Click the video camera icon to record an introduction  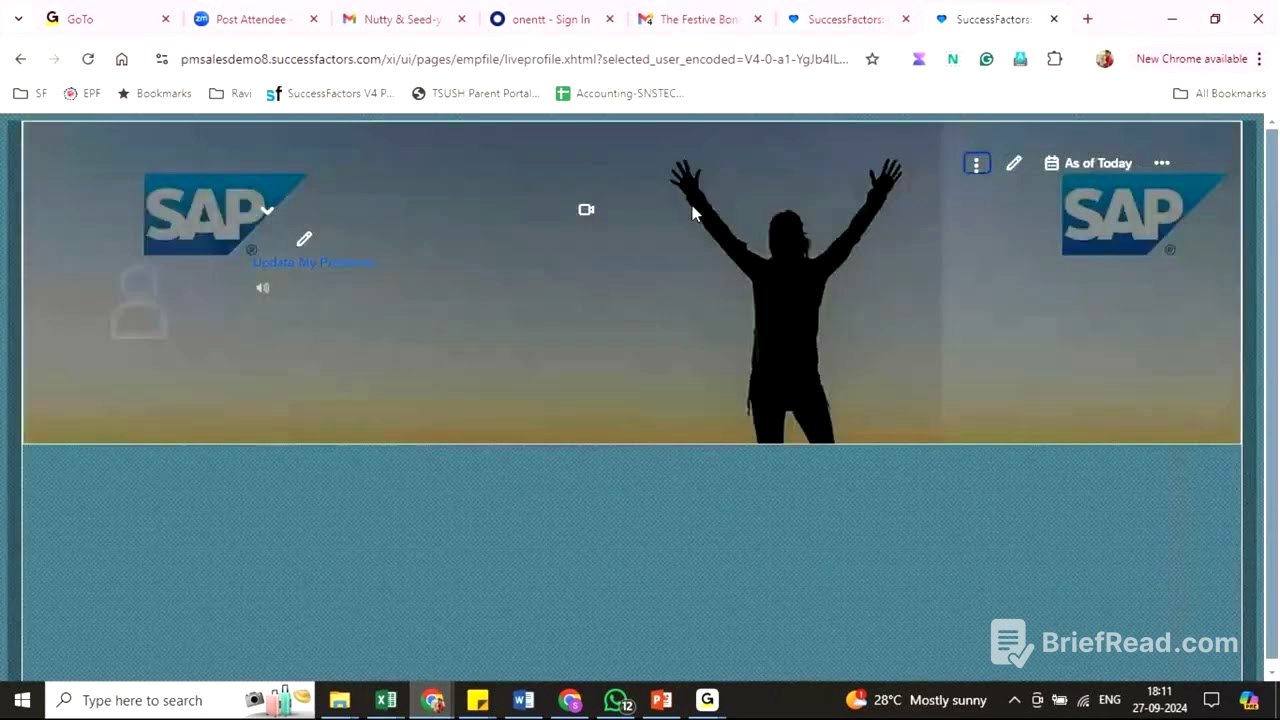pos(586,209)
